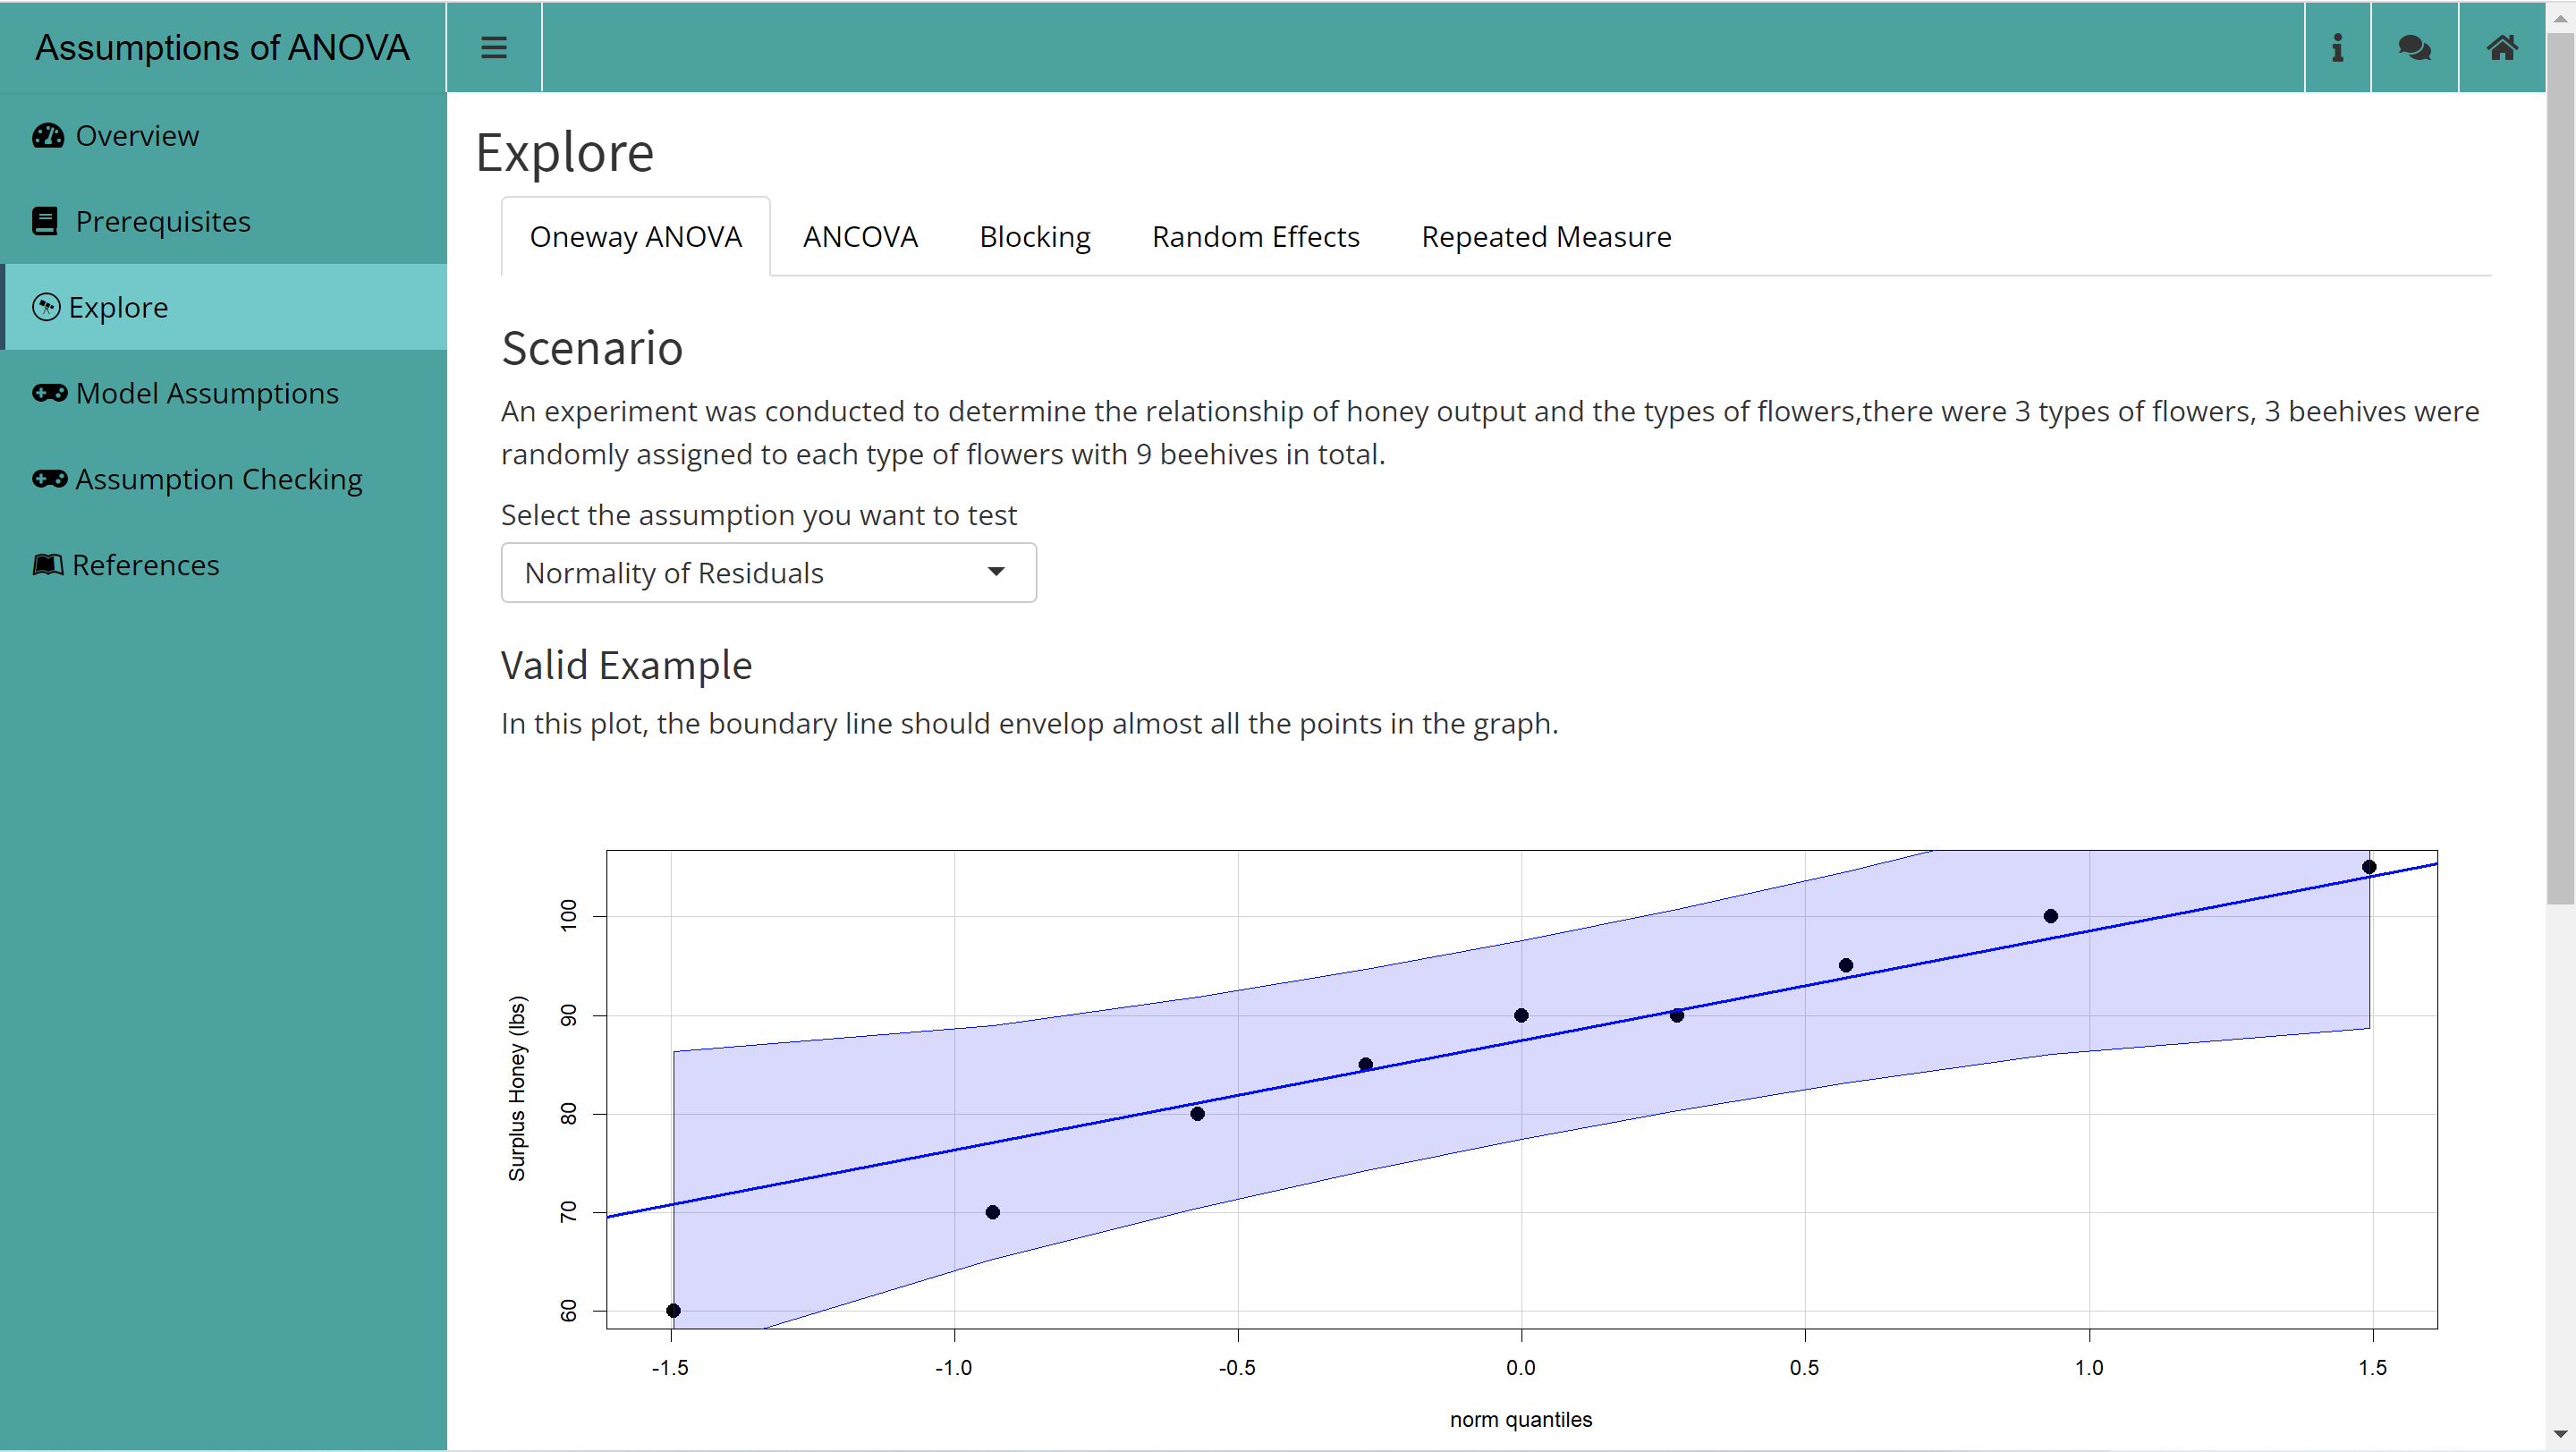2576x1452 pixels.
Task: Switch to the Random Effects tab
Action: (x=1255, y=237)
